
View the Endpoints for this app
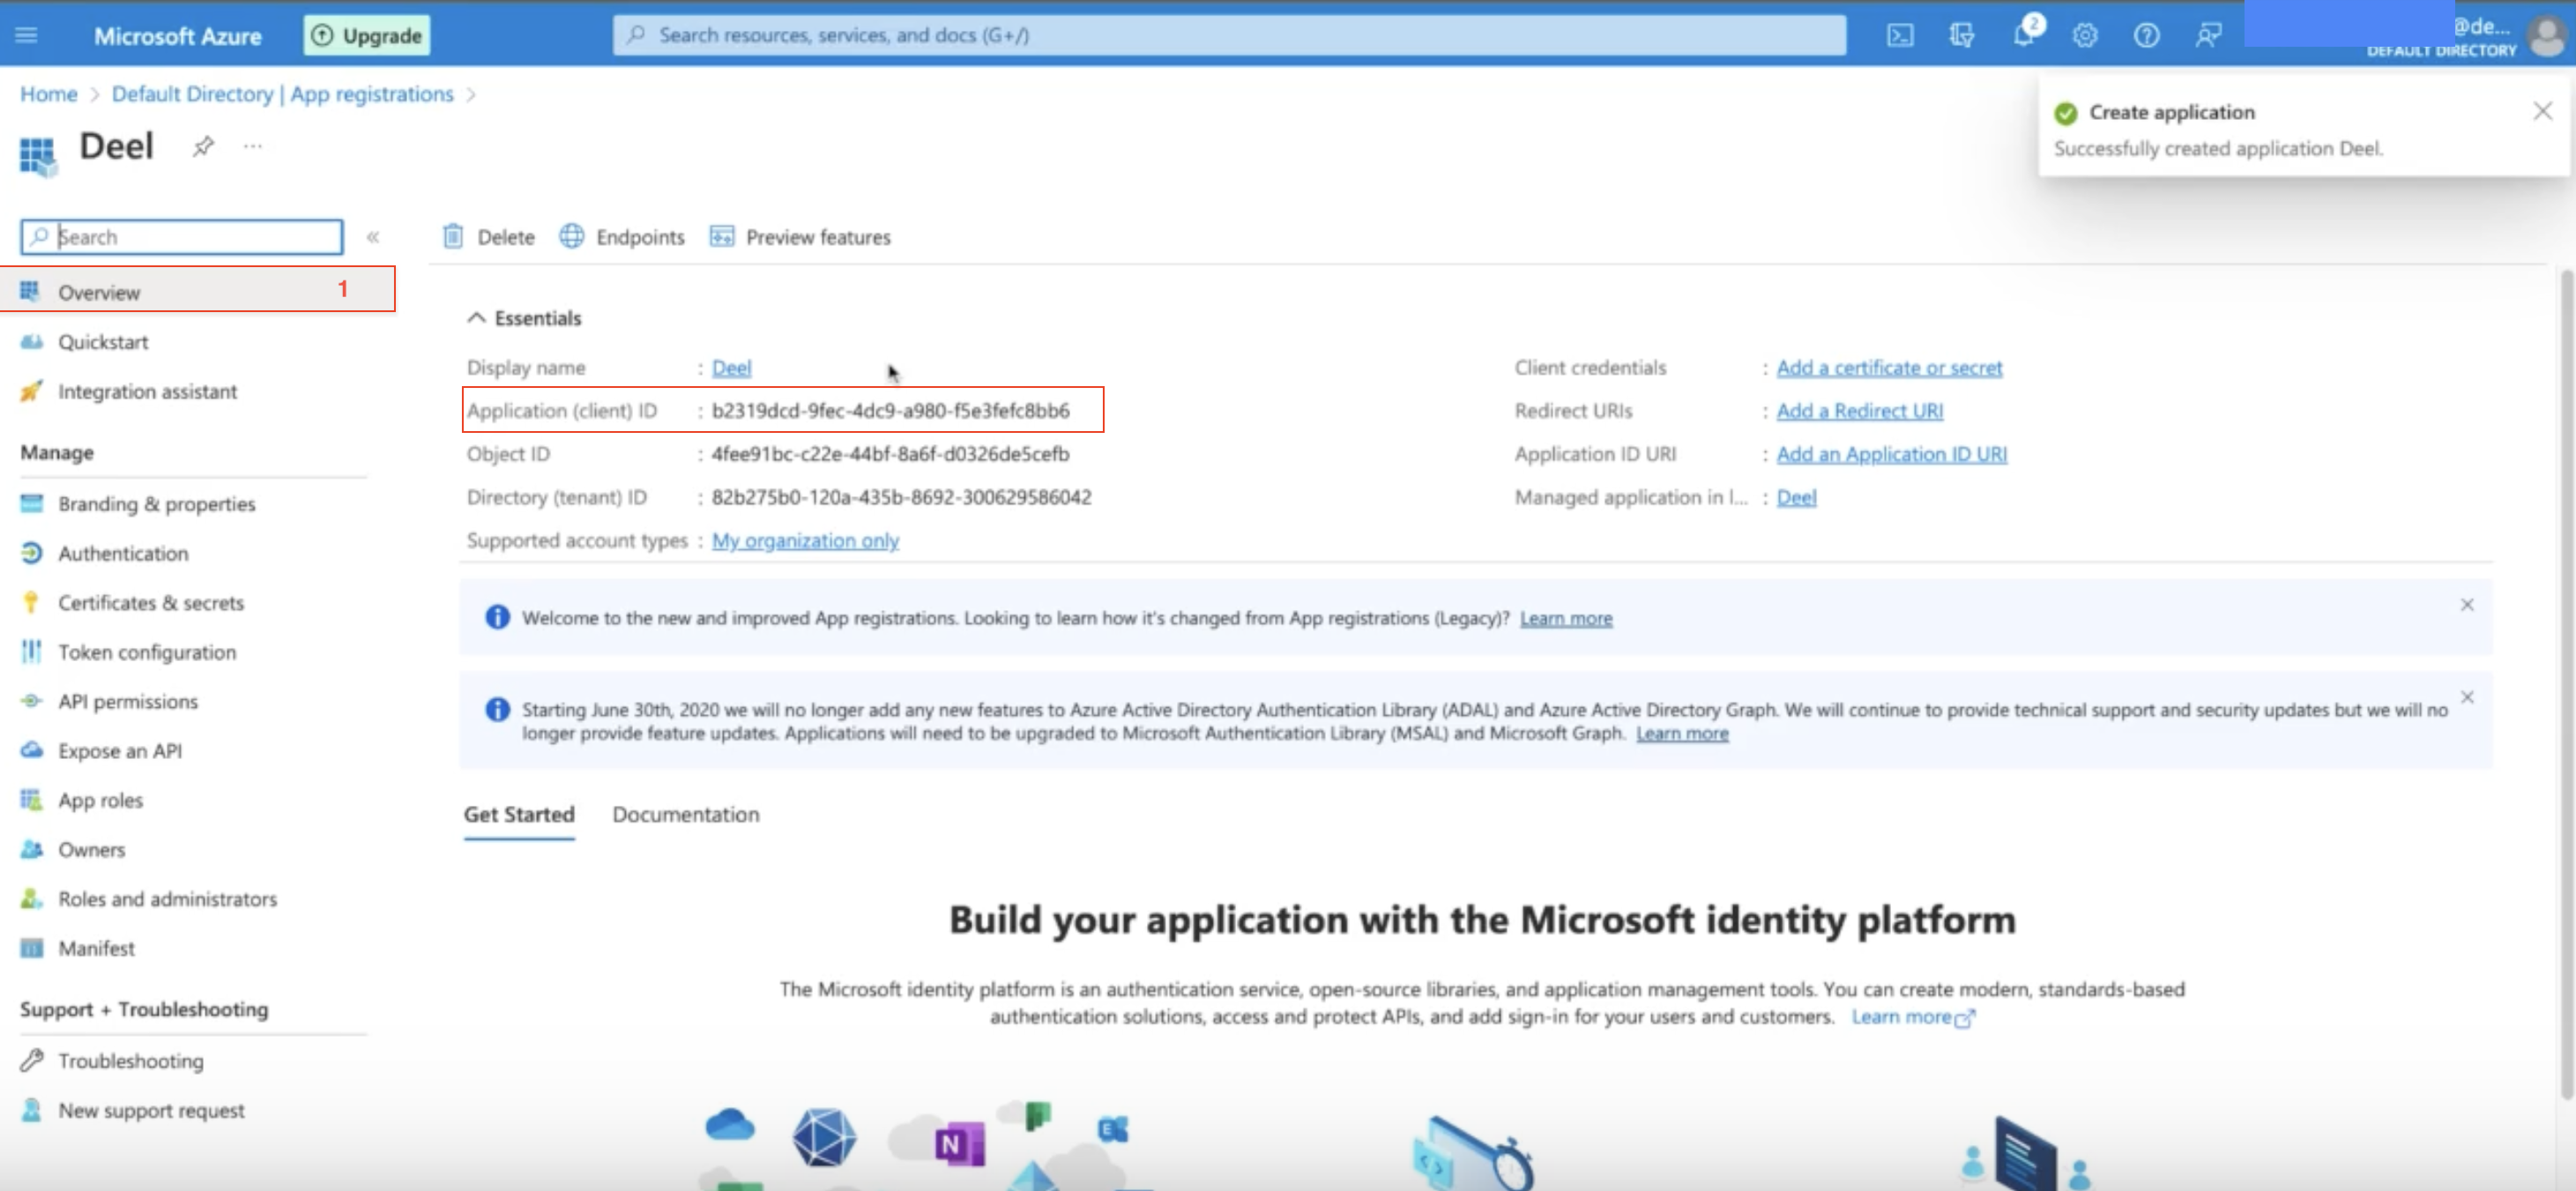tap(622, 237)
